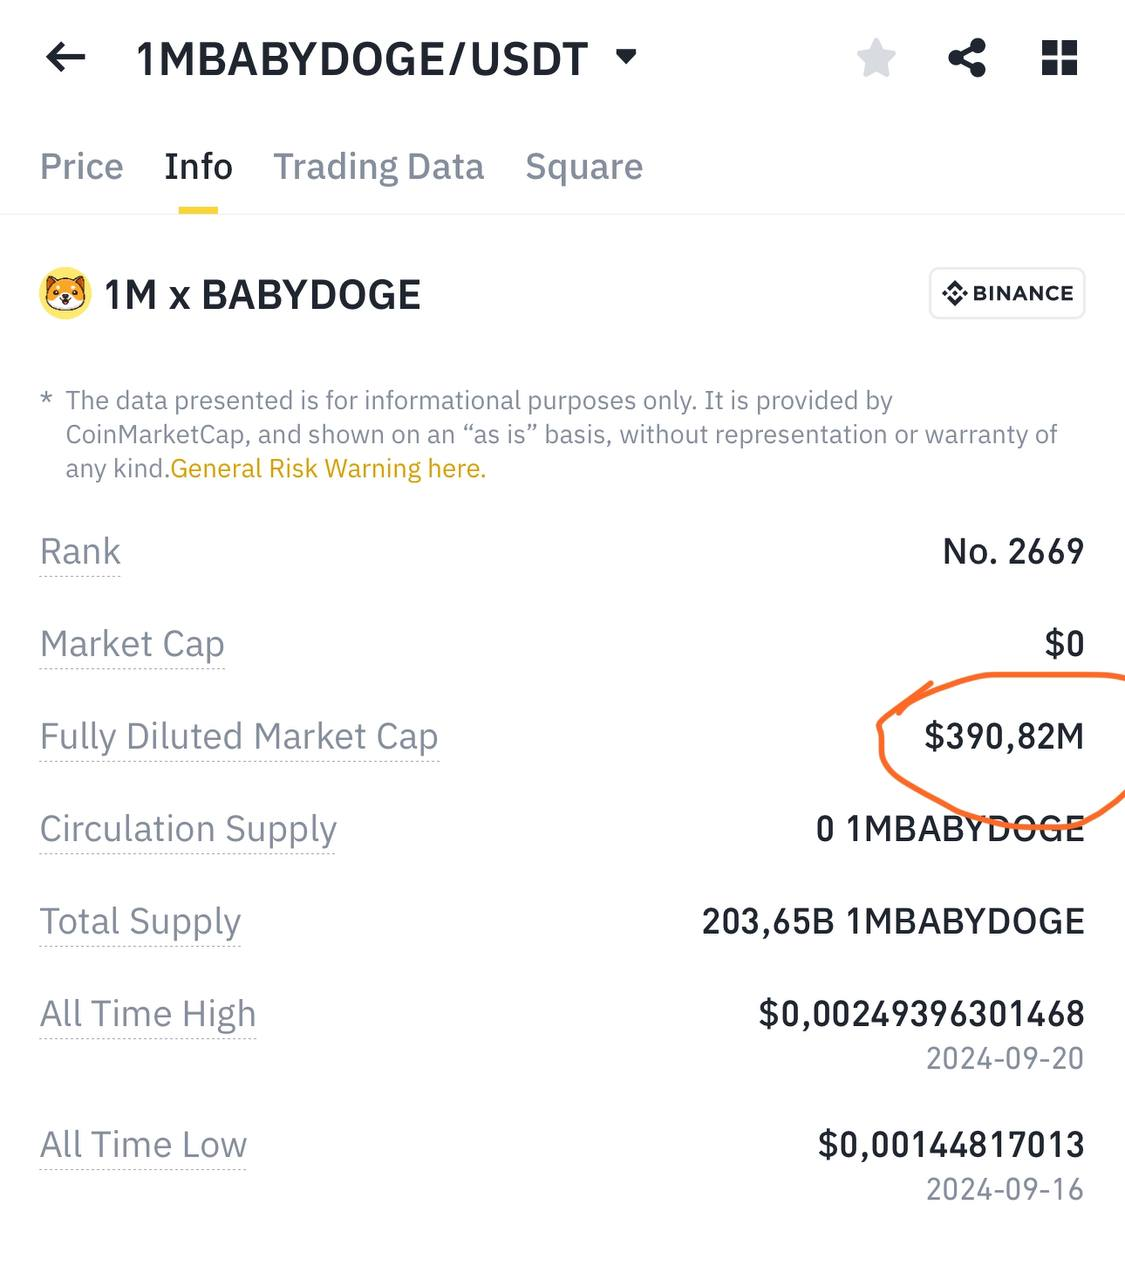Tap the back arrow icon
The image size is (1125, 1280).
[66, 58]
